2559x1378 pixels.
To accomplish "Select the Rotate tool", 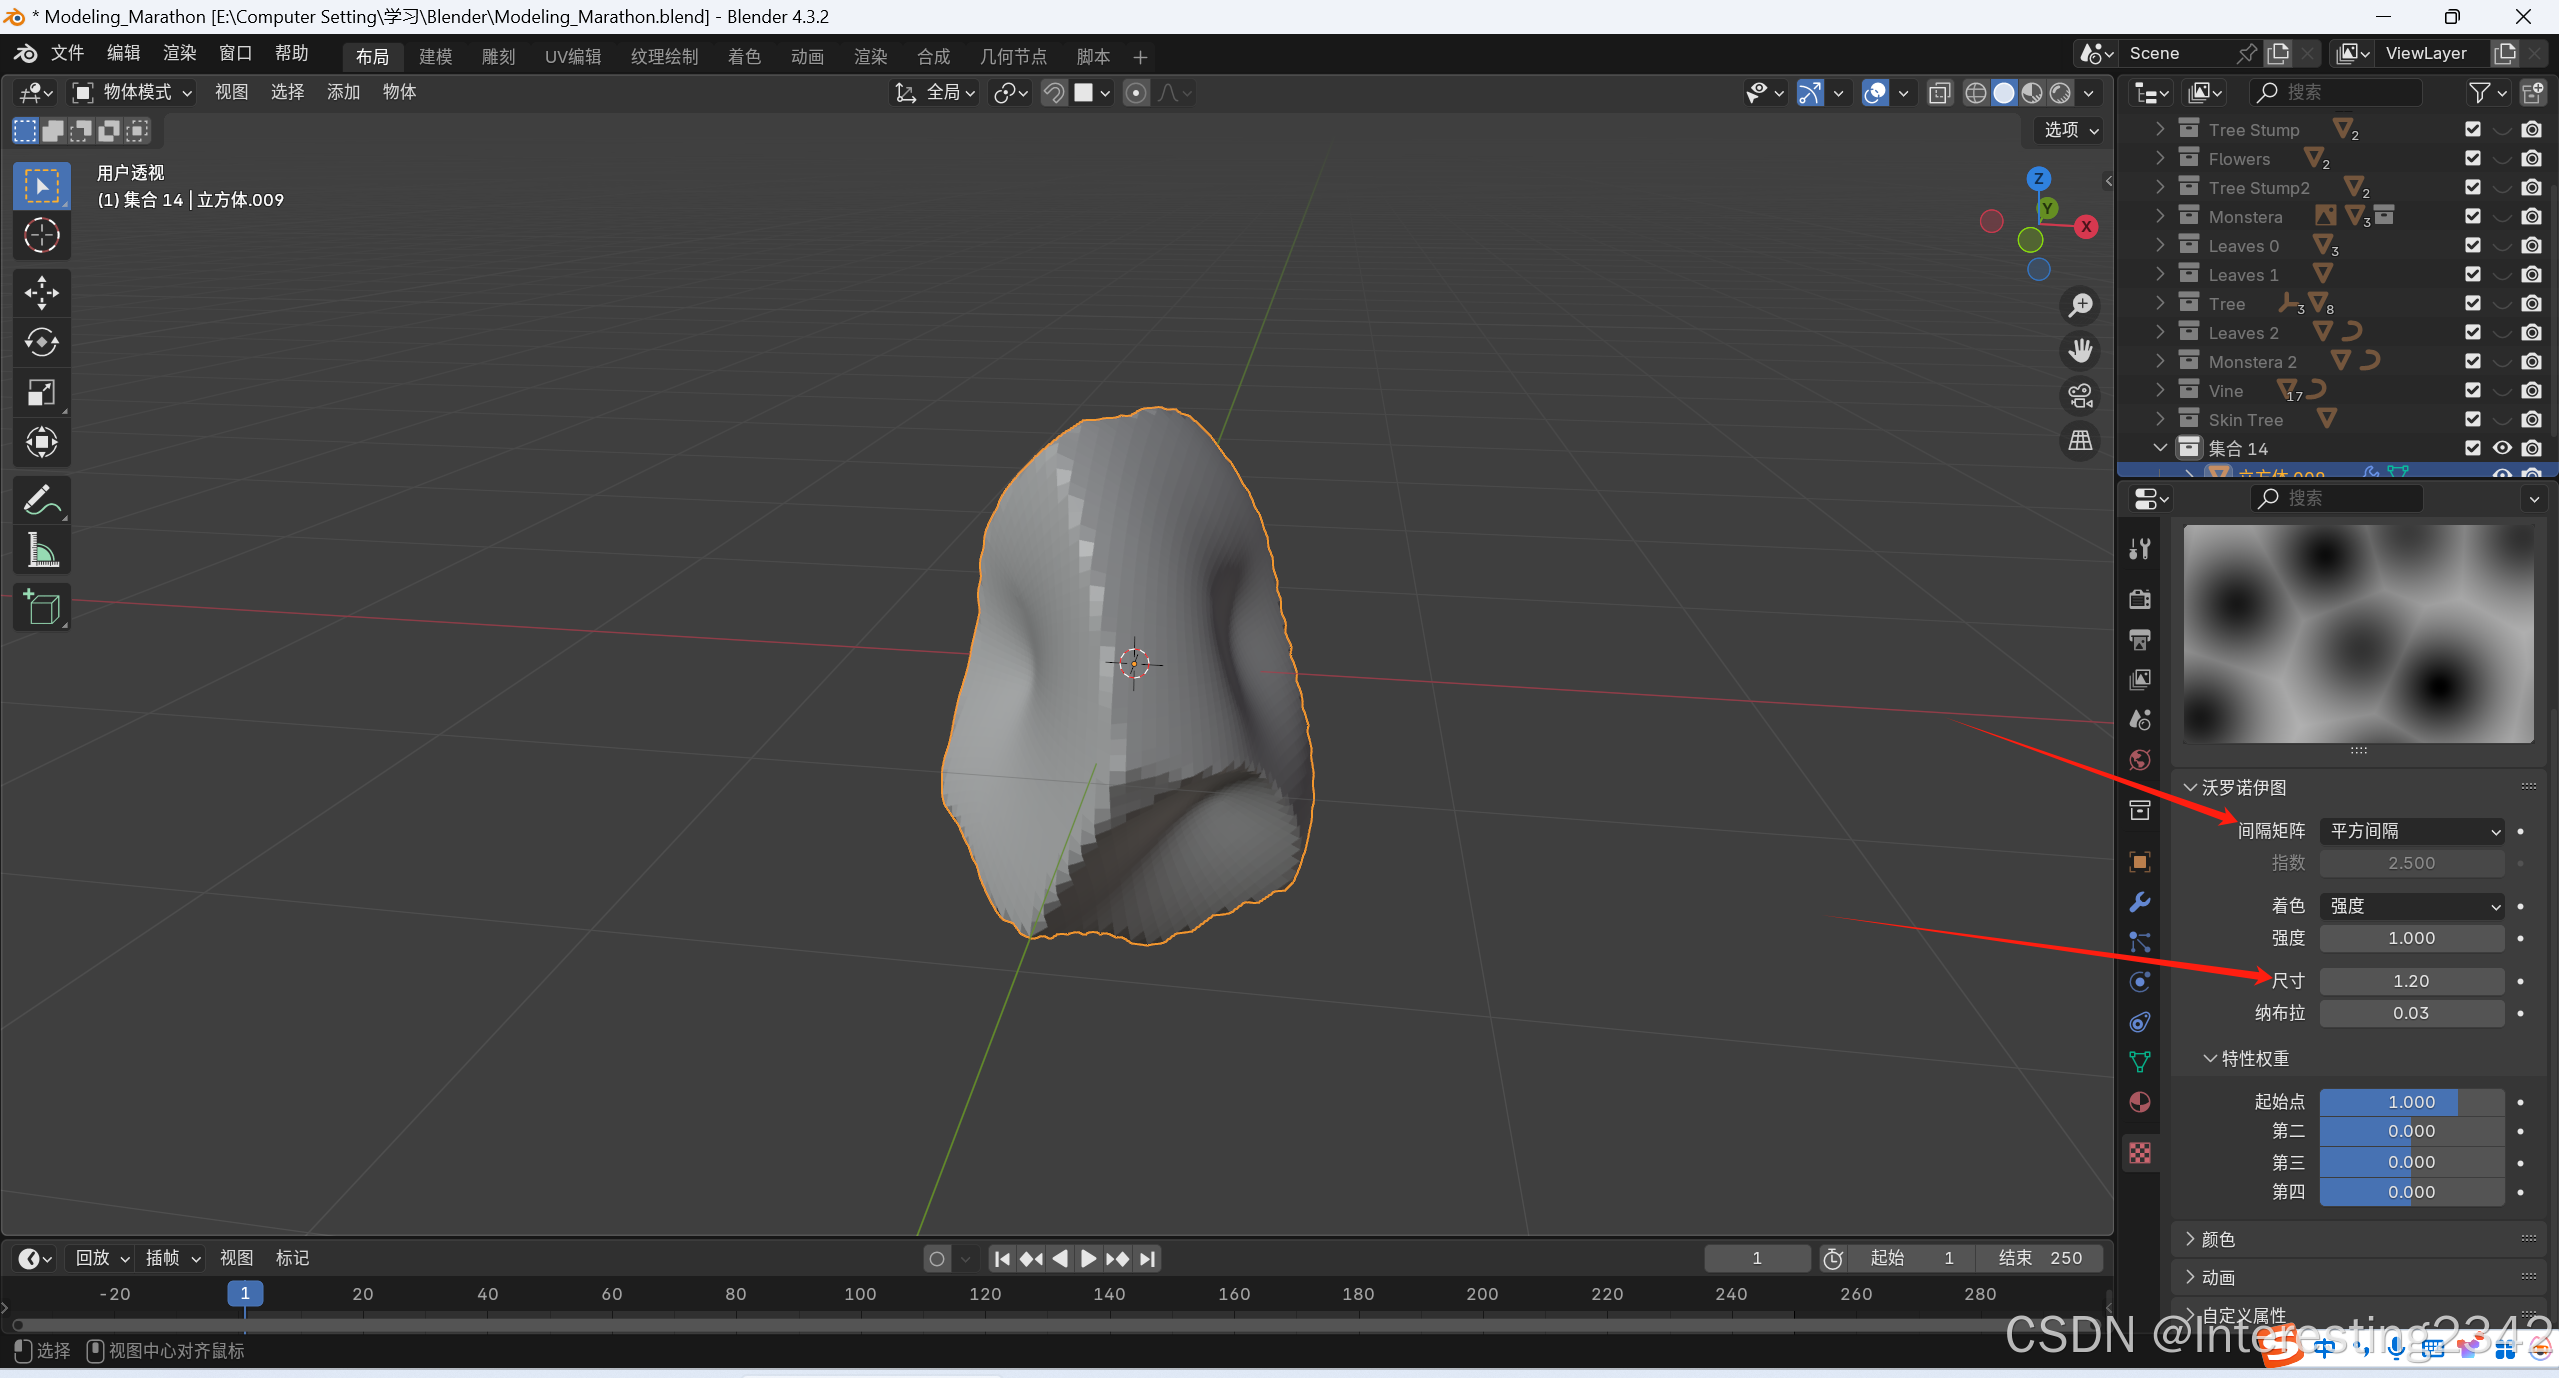I will pos(41,343).
